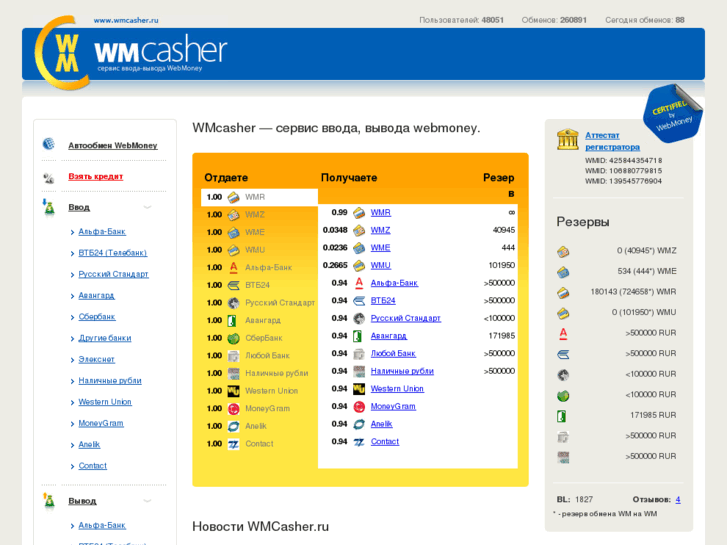Open Альфа-Банк link under Ввод
The height and width of the screenshot is (545, 727).
pos(102,231)
